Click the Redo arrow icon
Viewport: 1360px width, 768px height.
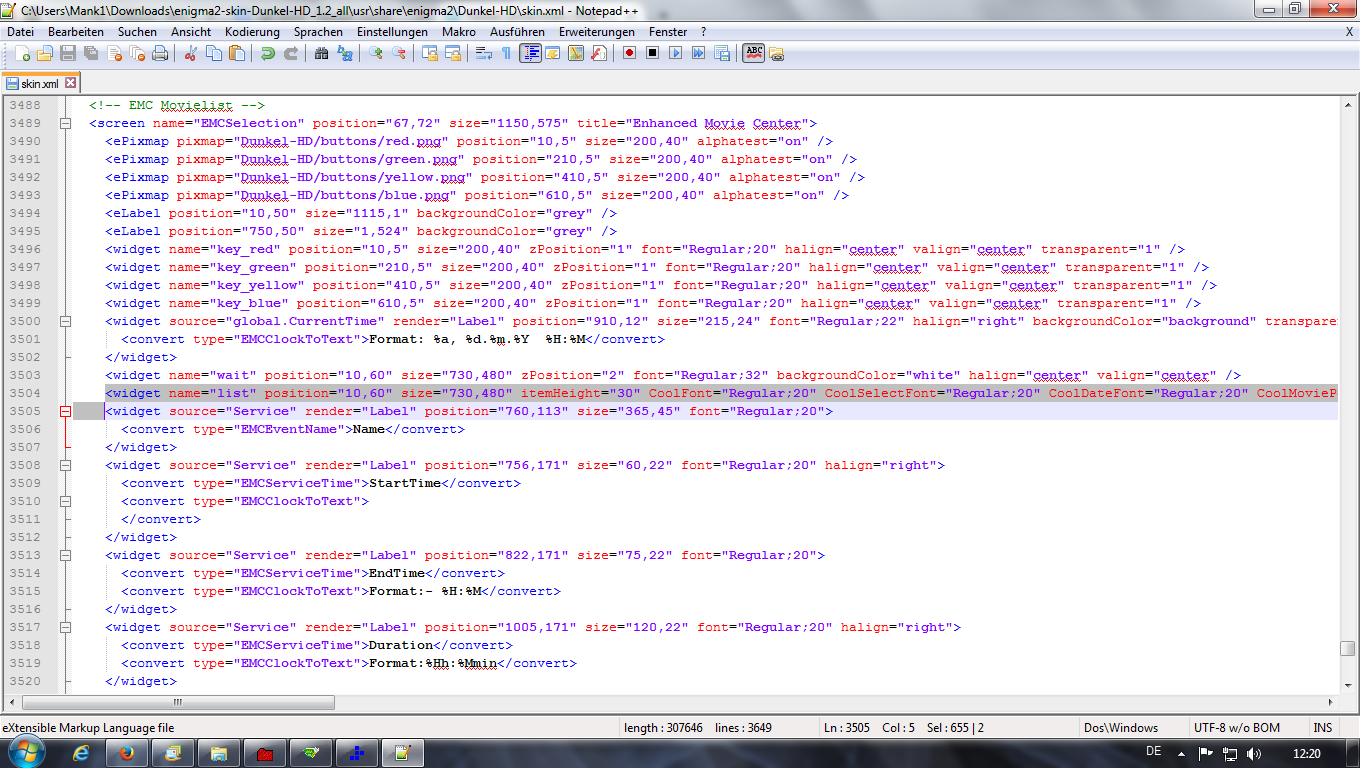tap(291, 53)
